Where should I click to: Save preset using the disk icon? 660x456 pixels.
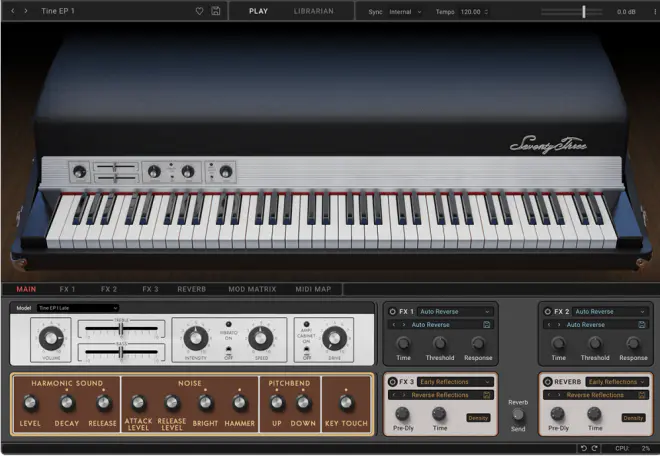pos(216,11)
